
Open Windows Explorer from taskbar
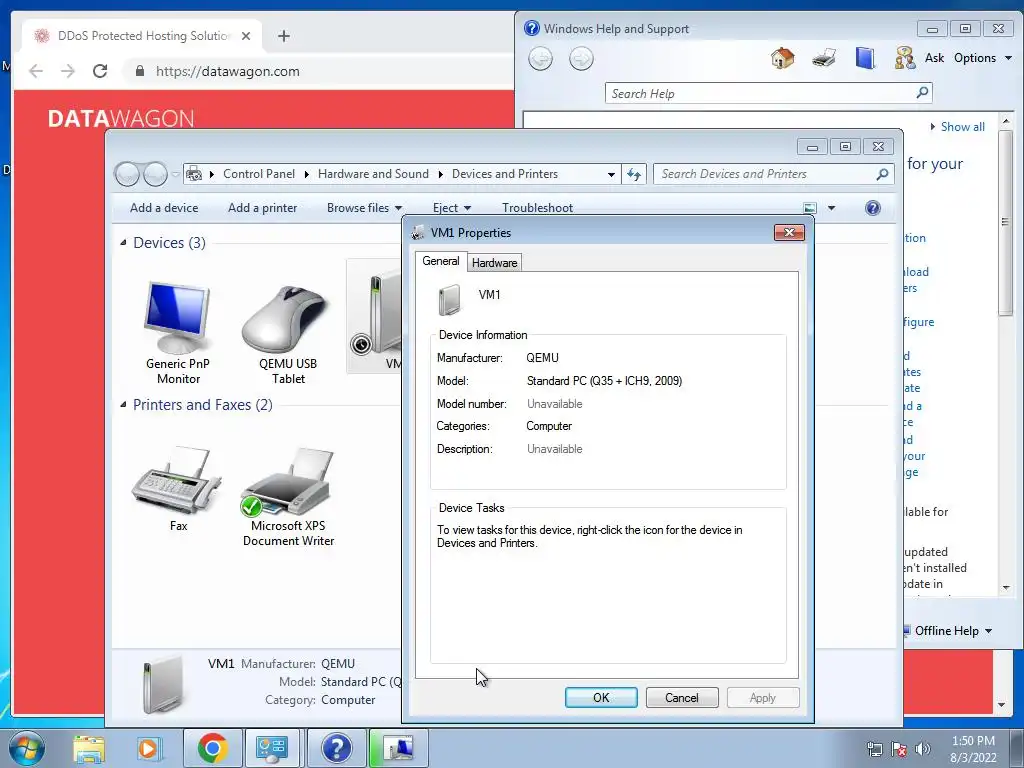(x=89, y=748)
